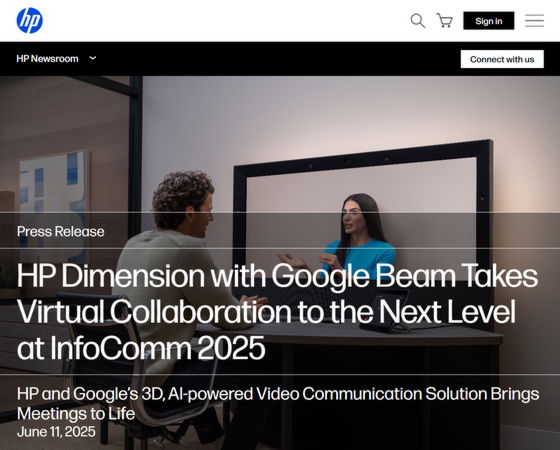Click the black newsroom navigation bar center
Viewport: 560px width, 450px height.
pos(280,59)
